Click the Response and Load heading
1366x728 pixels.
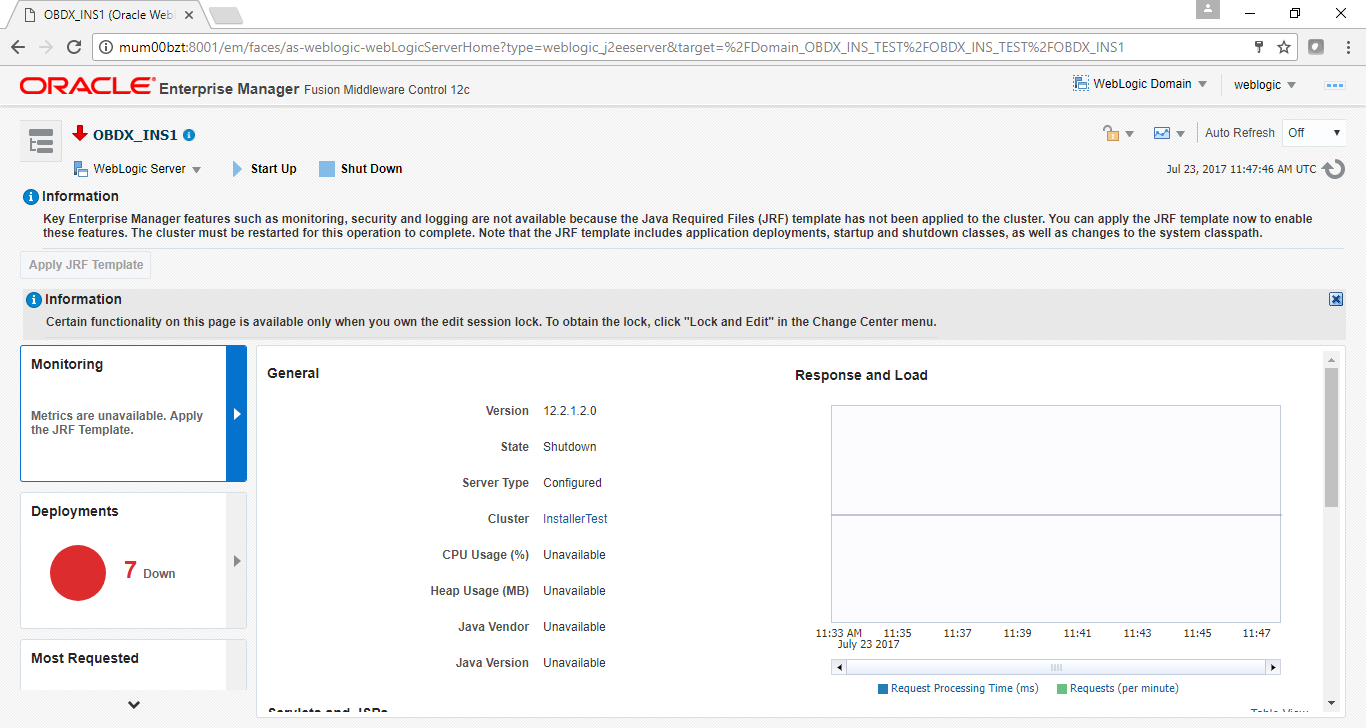(861, 375)
